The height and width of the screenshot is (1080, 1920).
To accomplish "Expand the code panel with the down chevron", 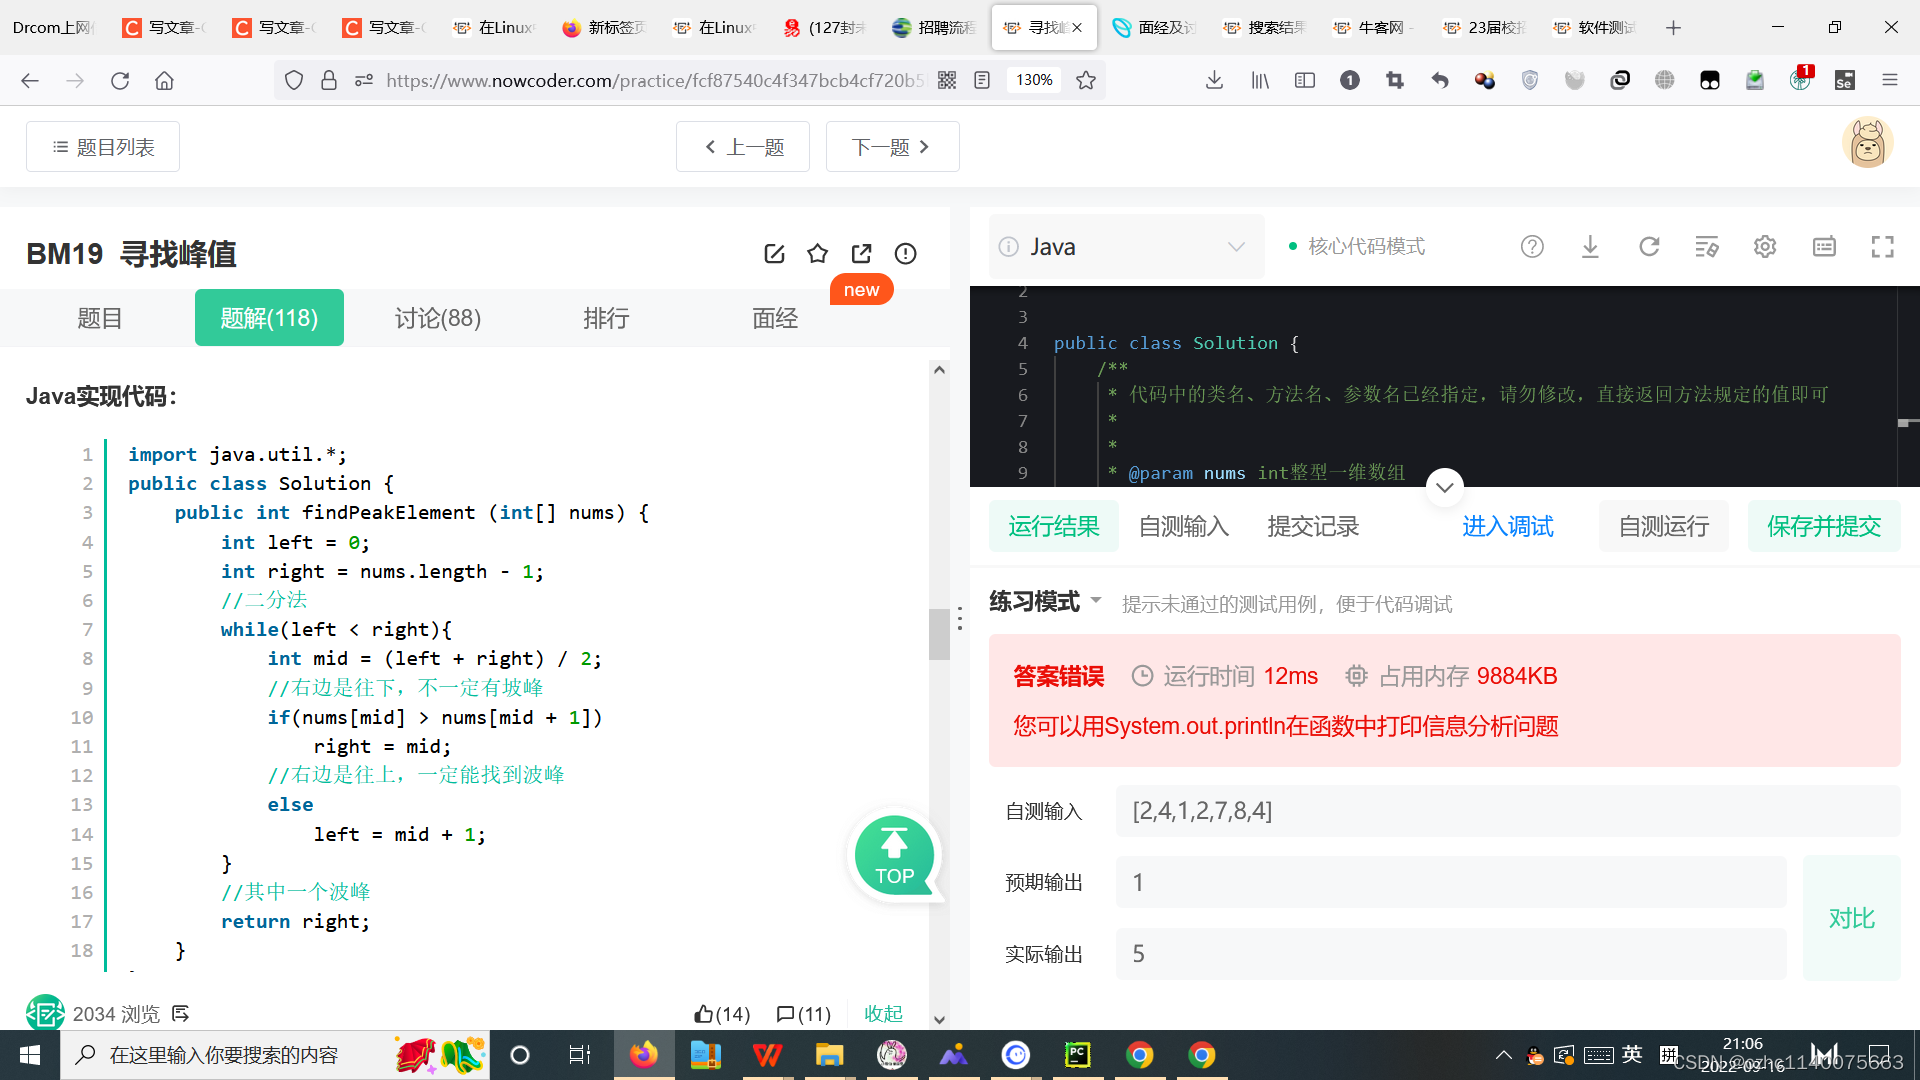I will pyautogui.click(x=1444, y=487).
